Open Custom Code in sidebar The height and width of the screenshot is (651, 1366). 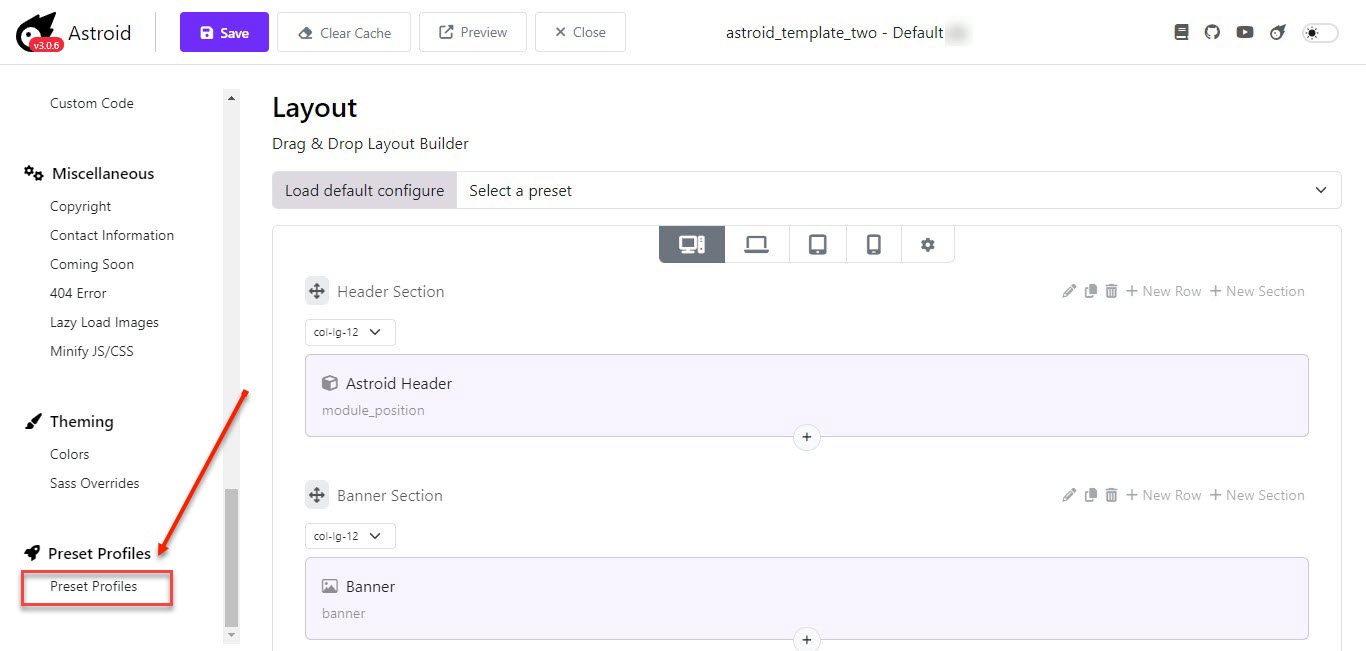point(92,103)
